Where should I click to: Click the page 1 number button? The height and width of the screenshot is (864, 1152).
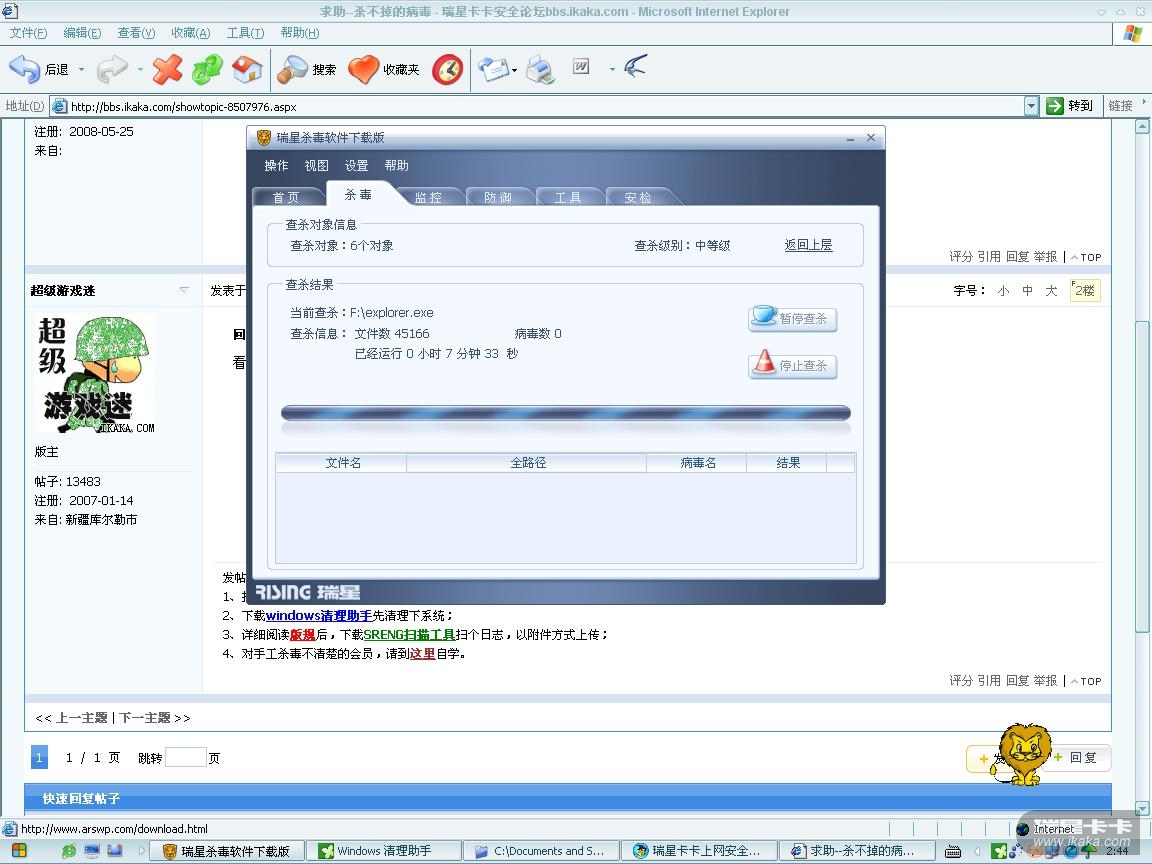pyautogui.click(x=39, y=757)
